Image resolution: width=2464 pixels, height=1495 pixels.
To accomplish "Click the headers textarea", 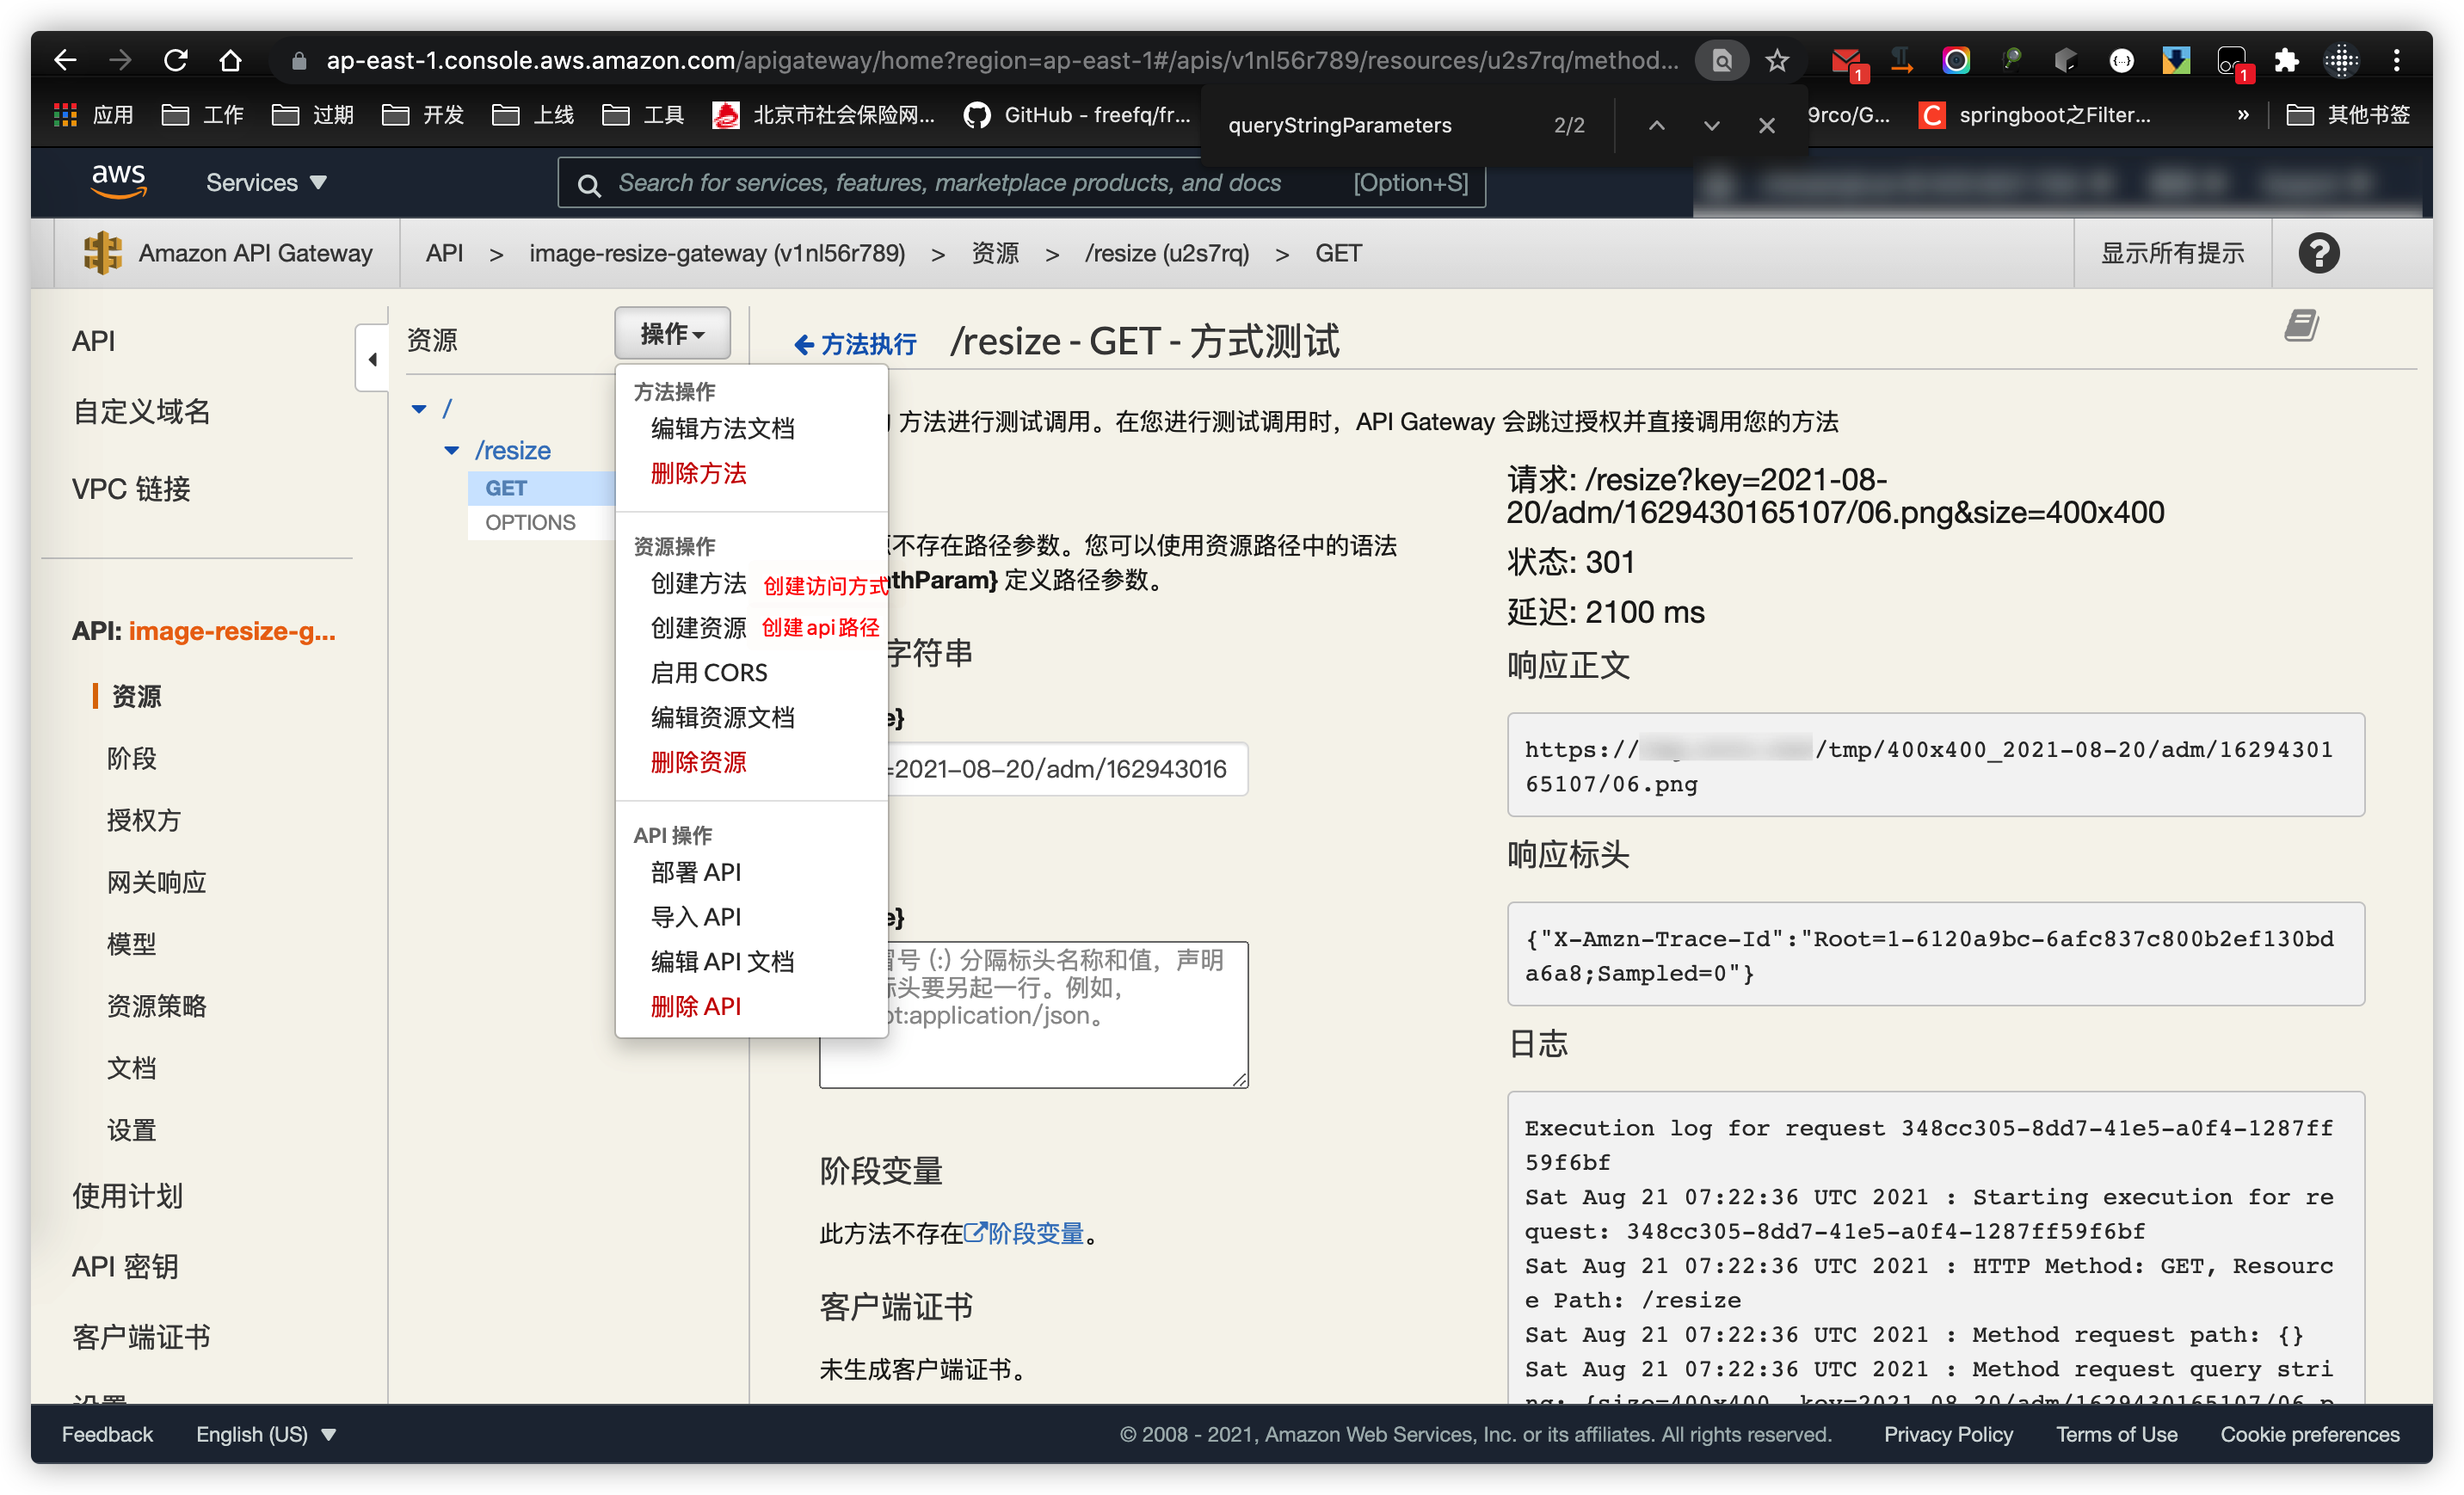I will coord(1066,1014).
